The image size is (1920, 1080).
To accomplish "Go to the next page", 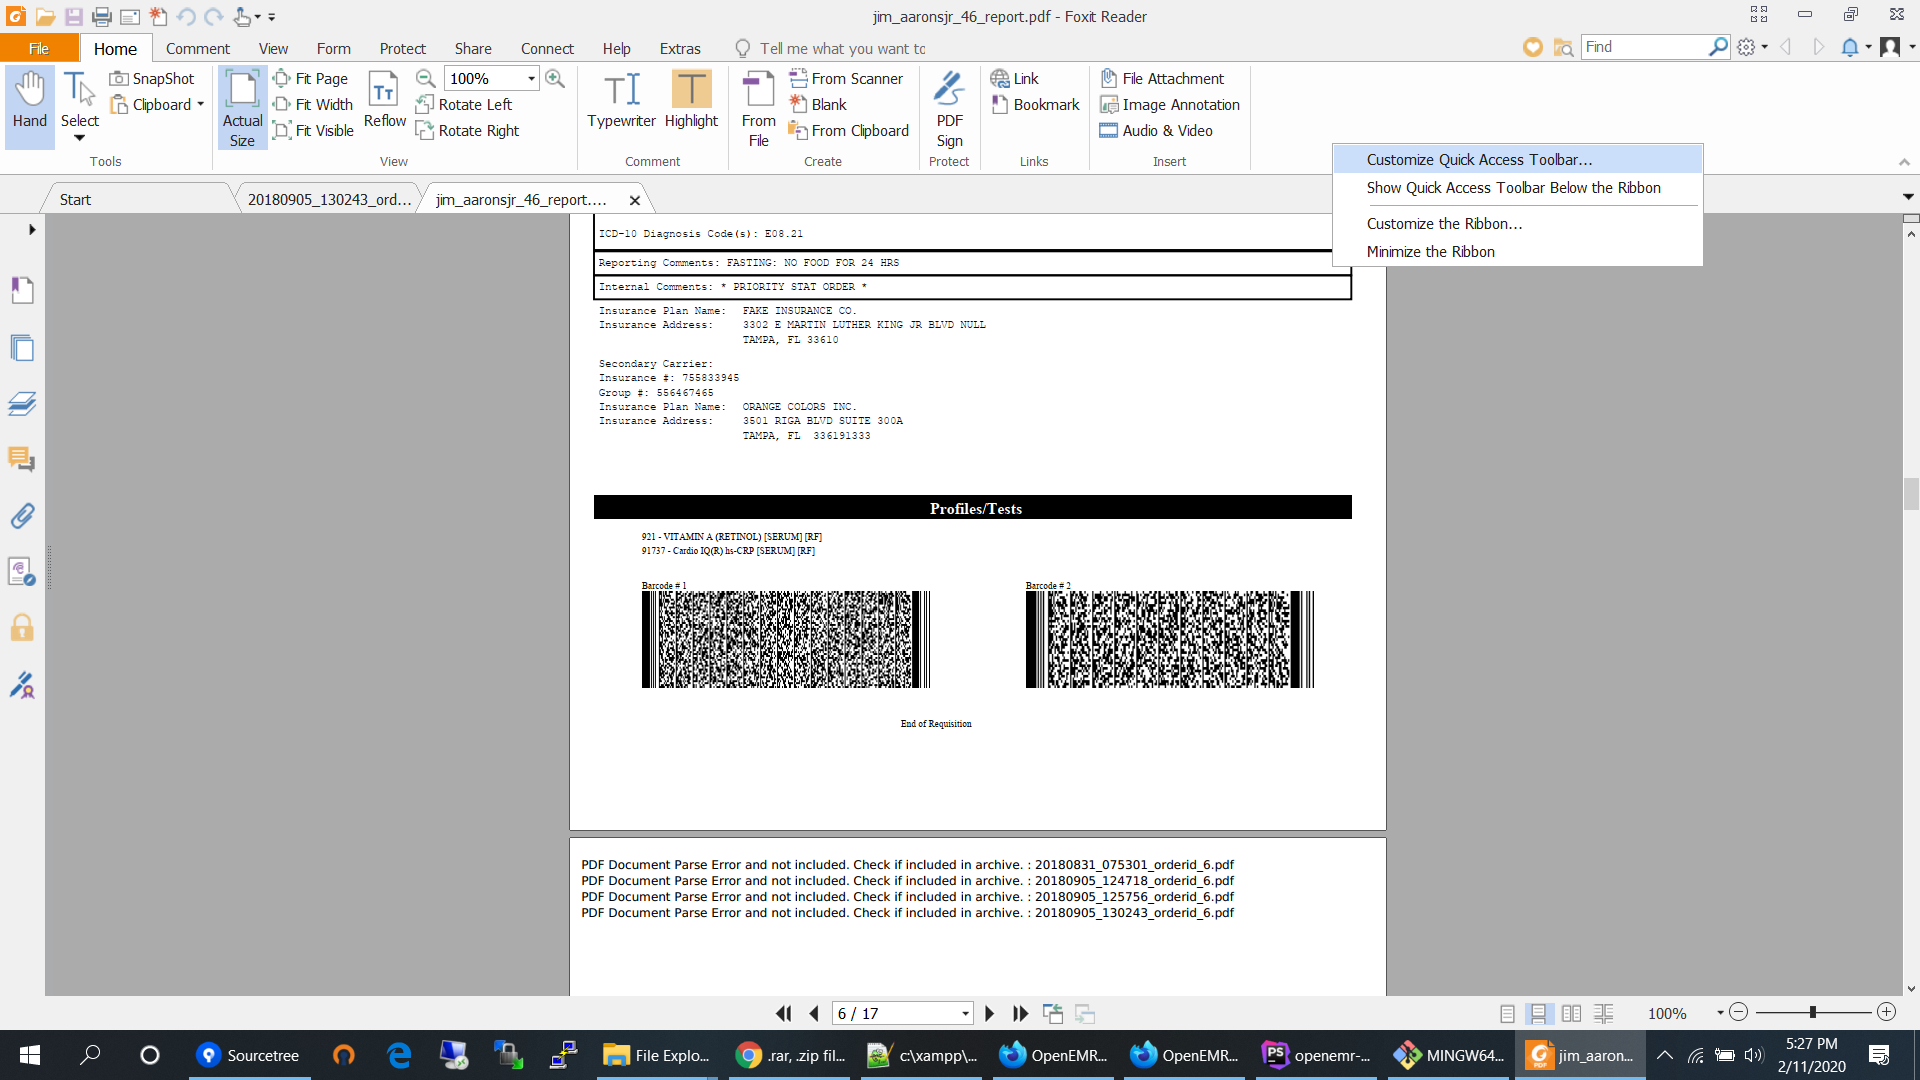I will coord(989,1013).
